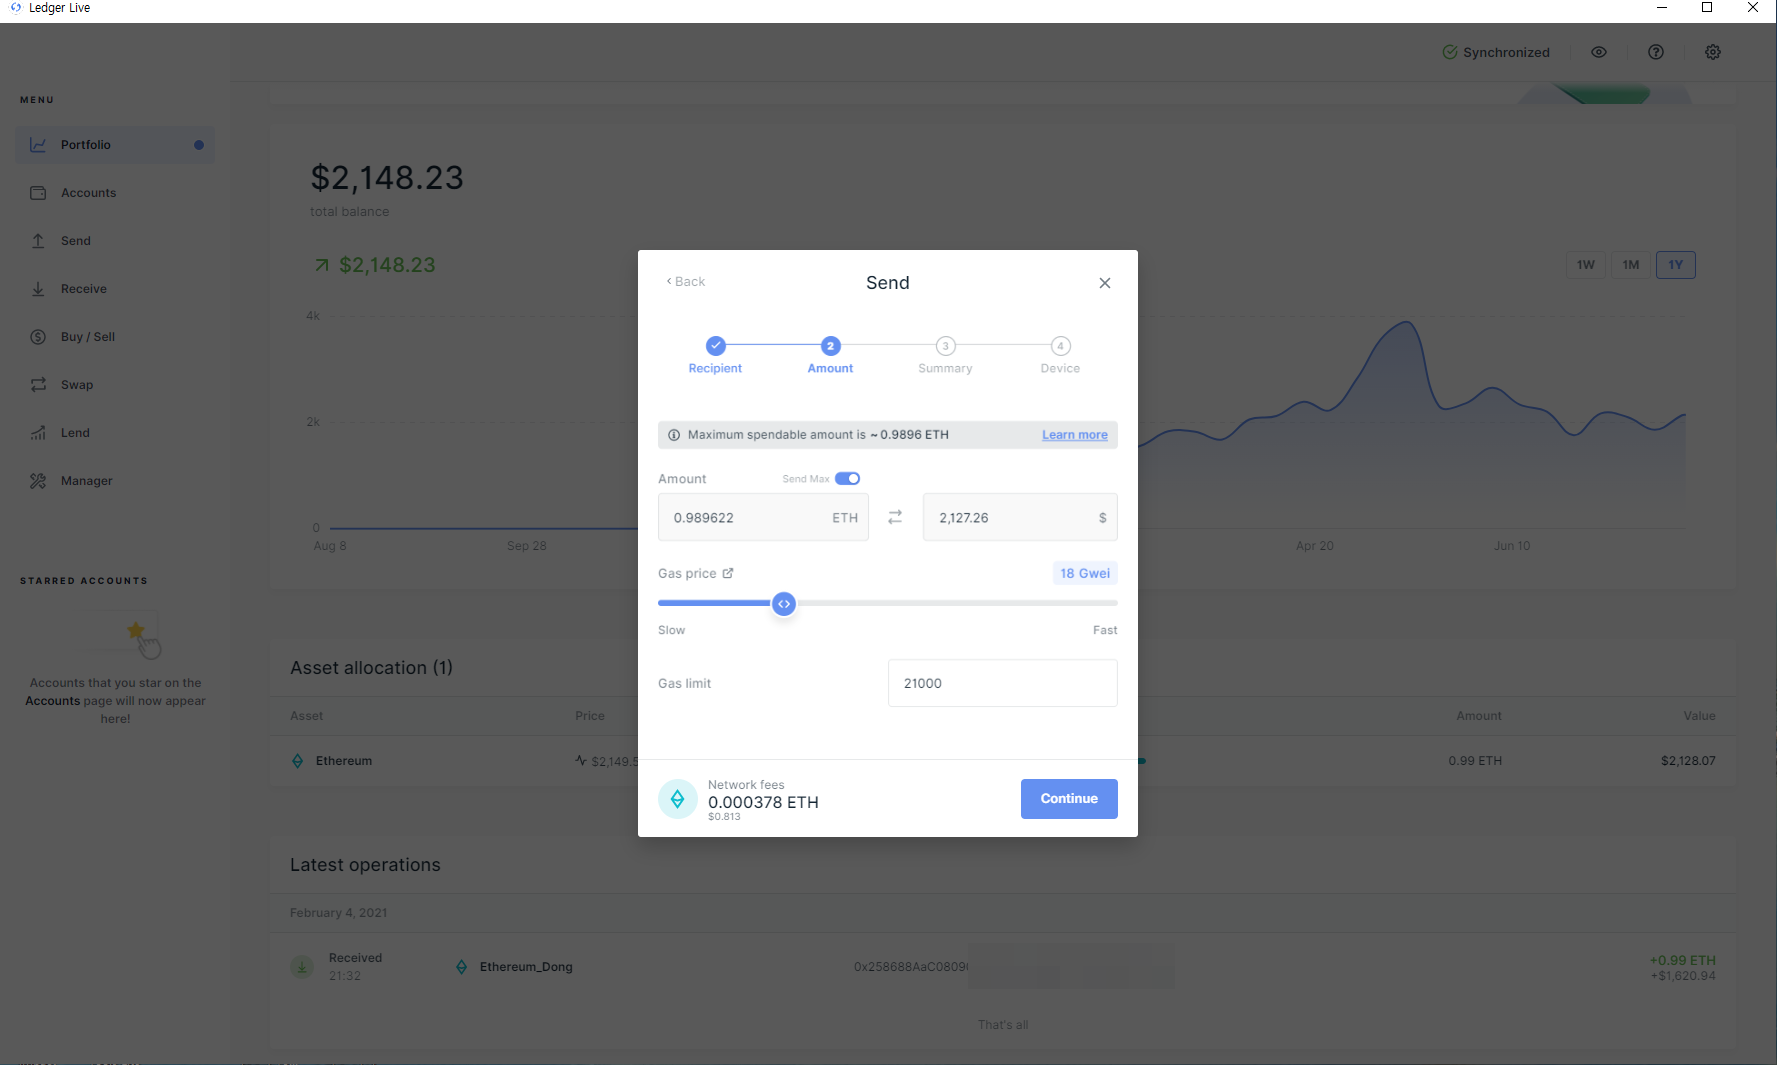Viewport: 1777px width, 1065px height.
Task: Click the Accounts wallet icon in sidebar
Action: click(38, 193)
